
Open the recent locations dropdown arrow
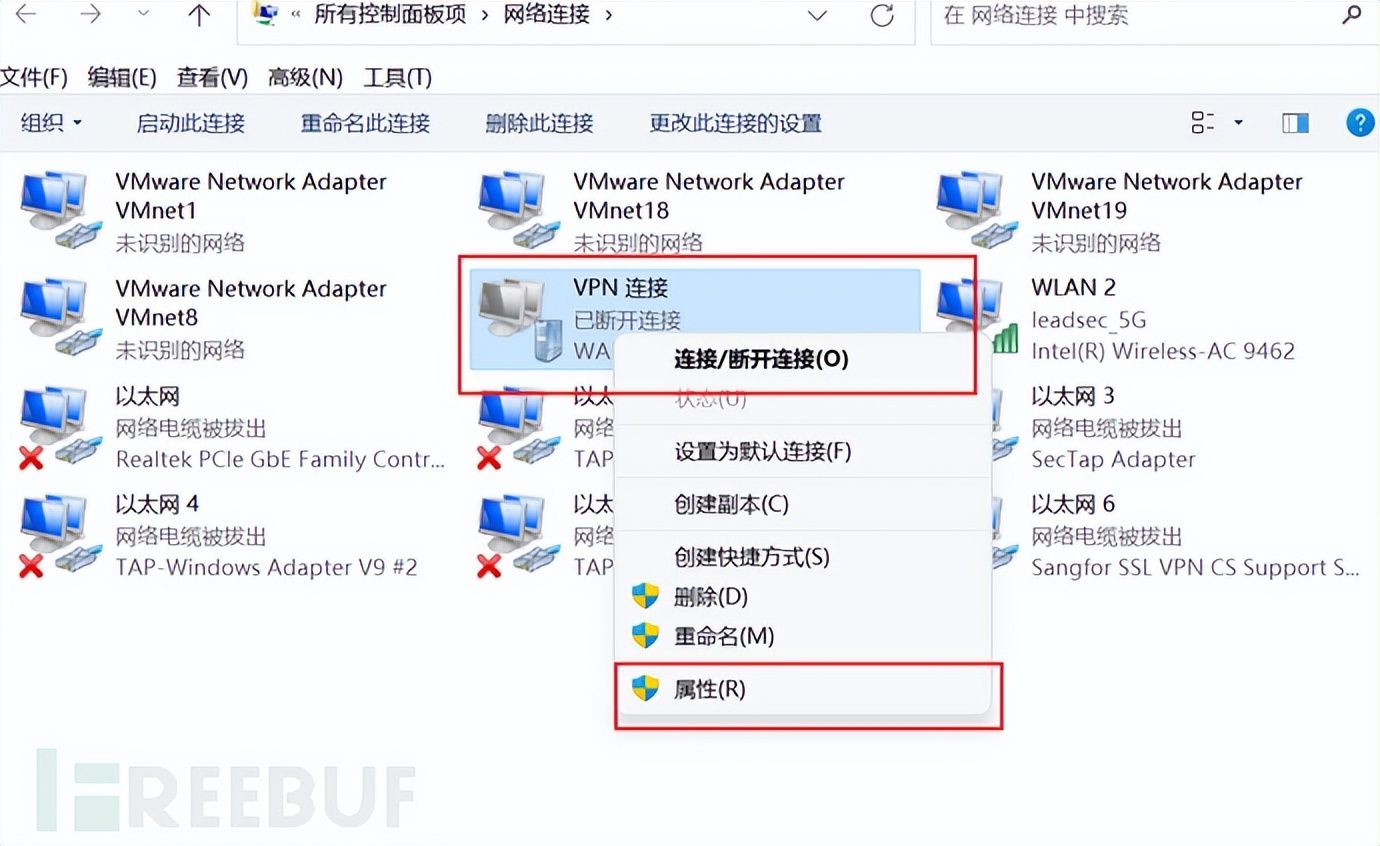click(143, 15)
